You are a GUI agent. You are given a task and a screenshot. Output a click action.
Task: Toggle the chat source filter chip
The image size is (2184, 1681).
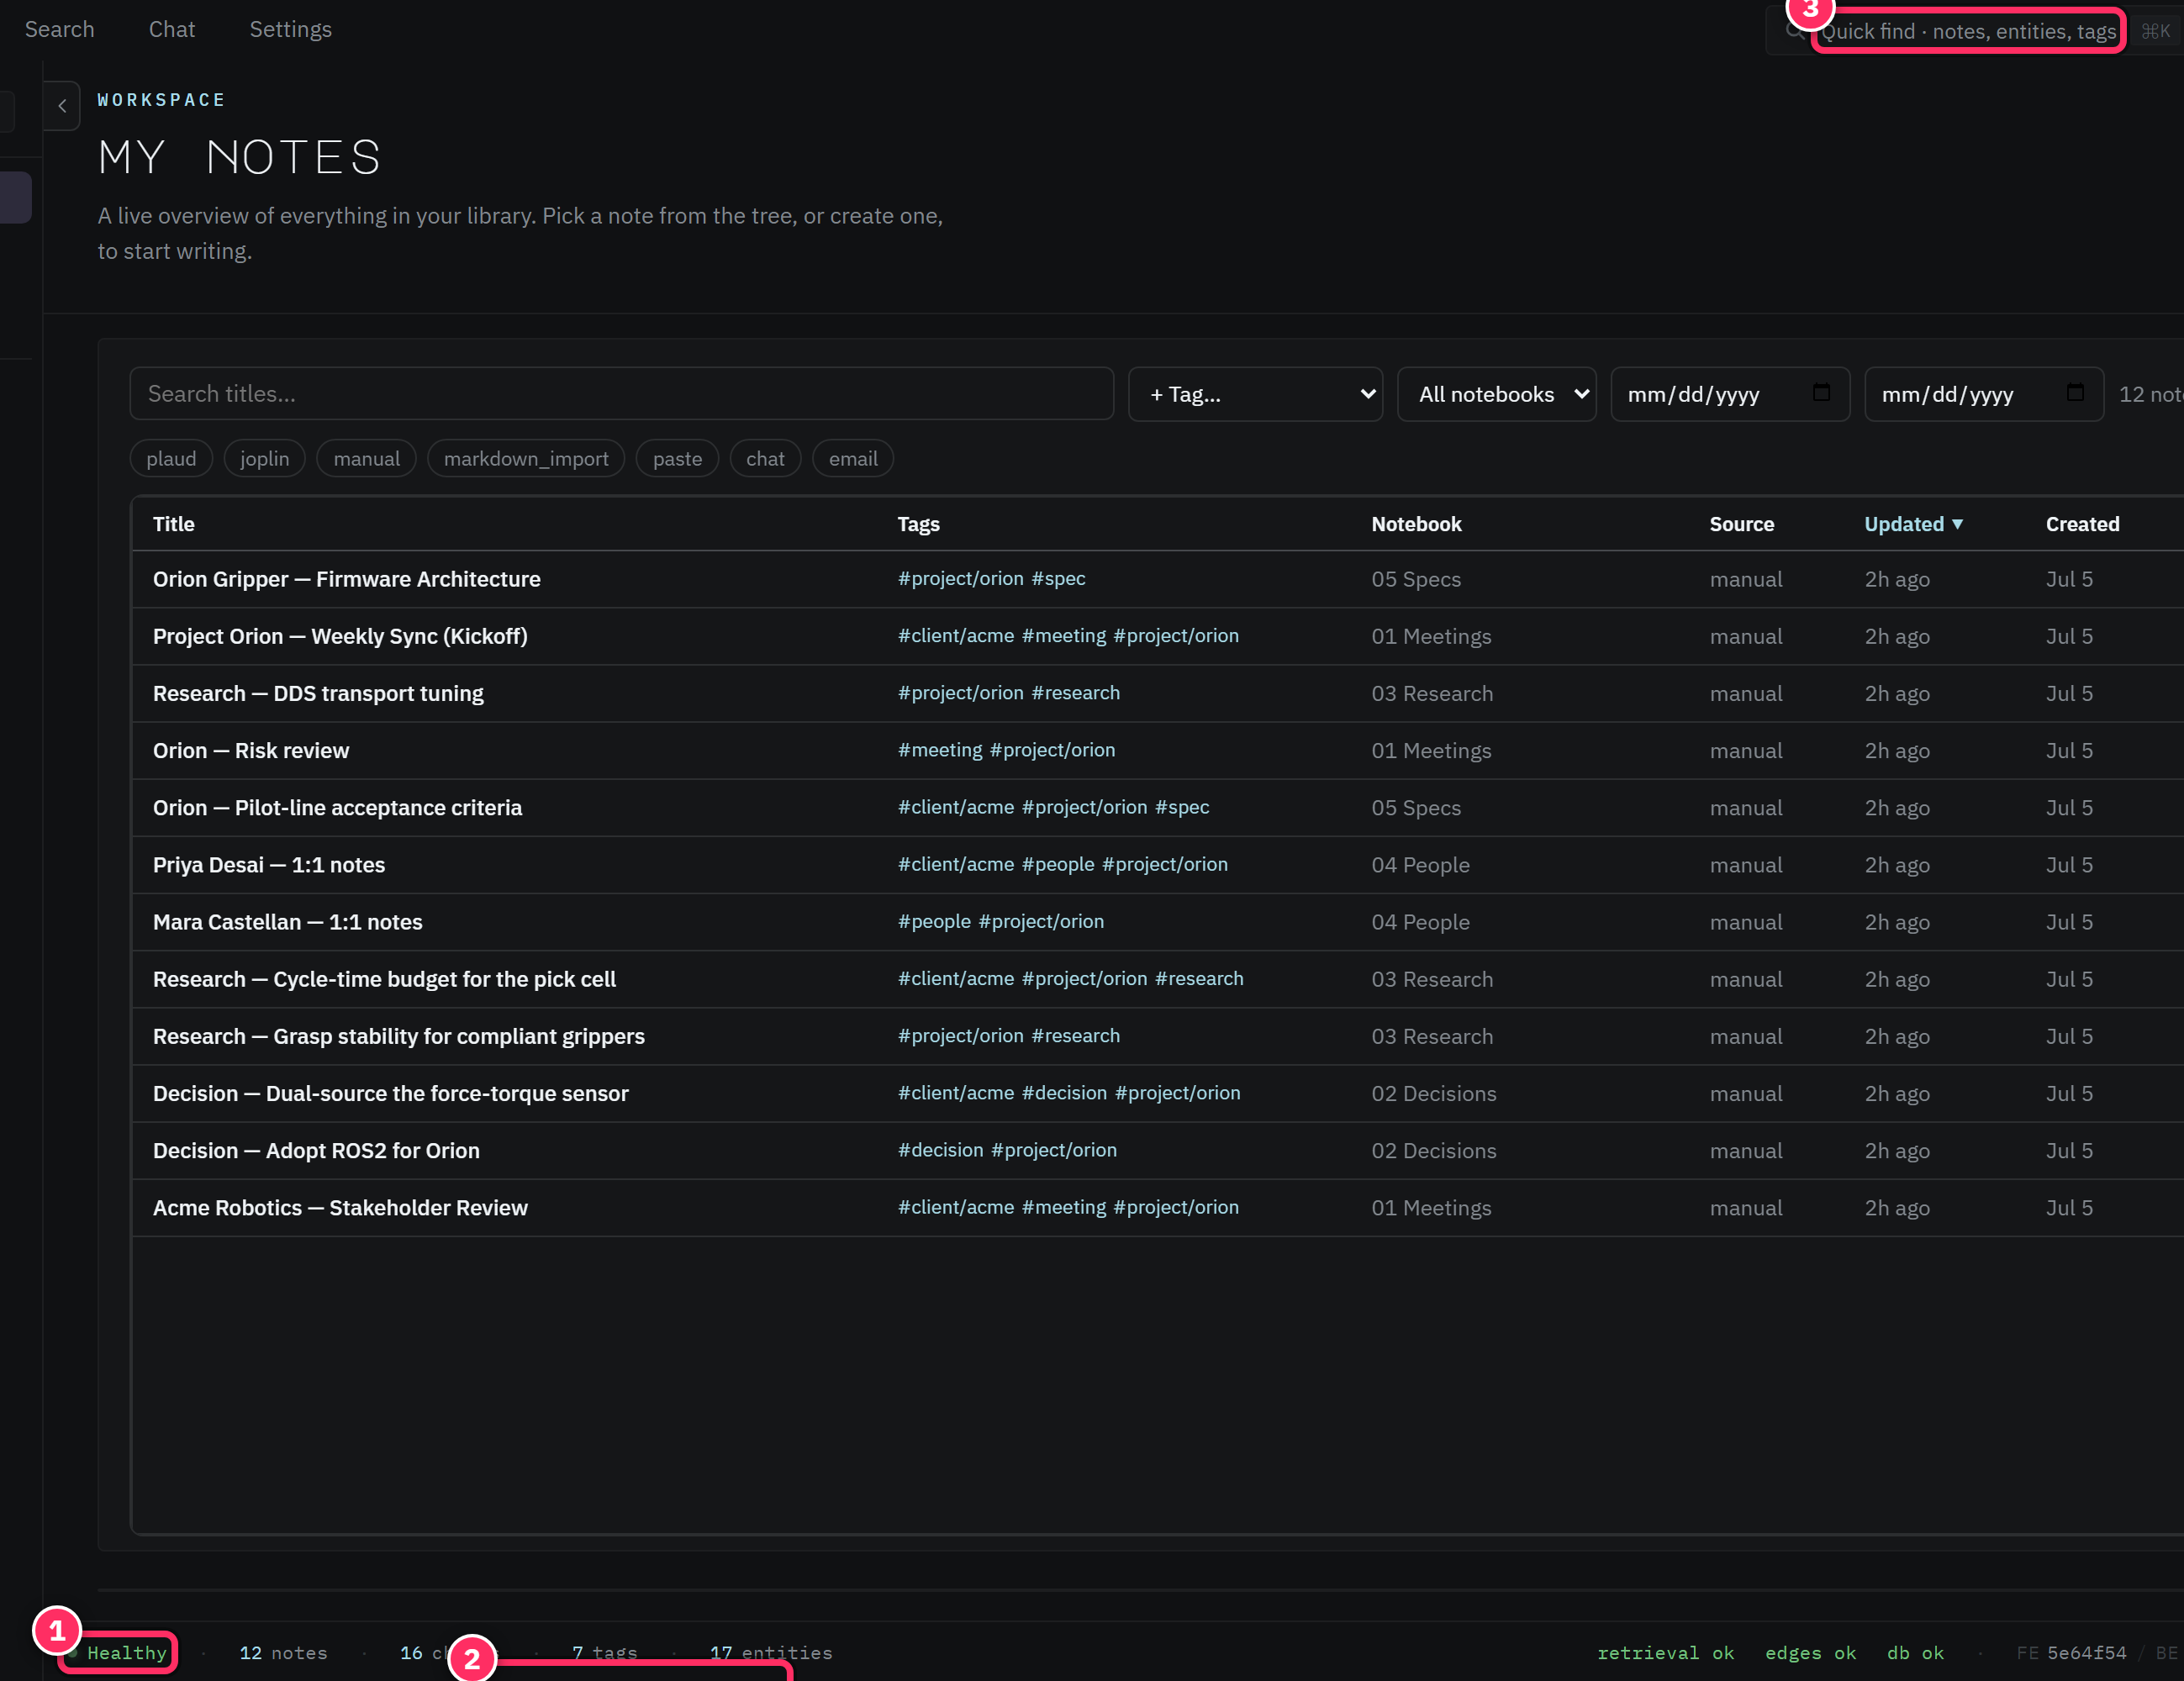click(x=765, y=459)
